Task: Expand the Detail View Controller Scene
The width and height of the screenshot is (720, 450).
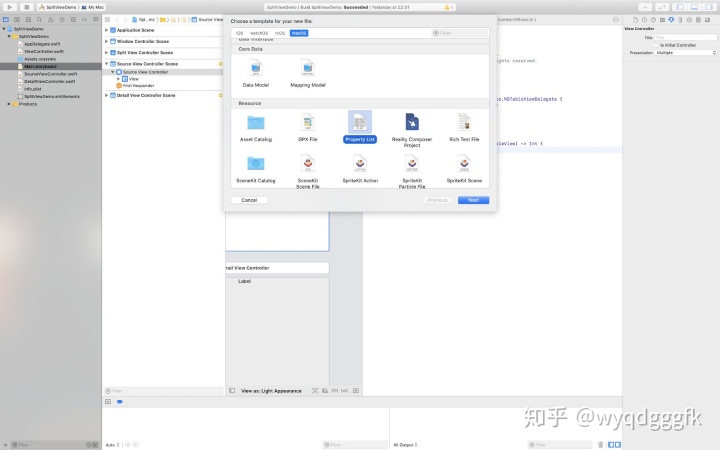Action: (x=107, y=95)
